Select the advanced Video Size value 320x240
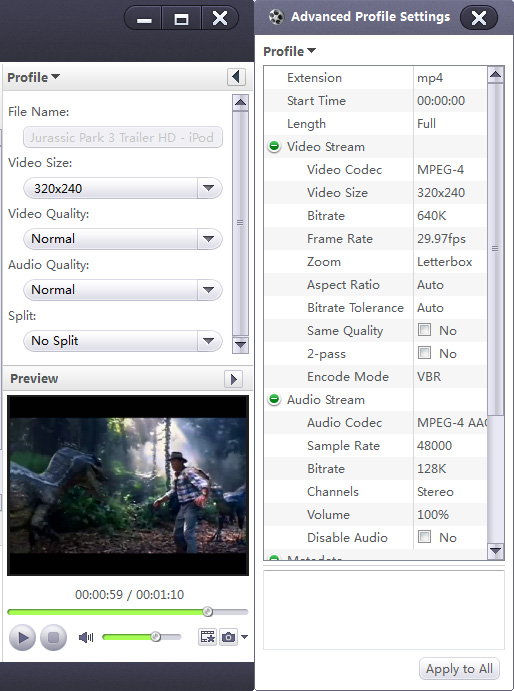The height and width of the screenshot is (691, 514). [441, 193]
